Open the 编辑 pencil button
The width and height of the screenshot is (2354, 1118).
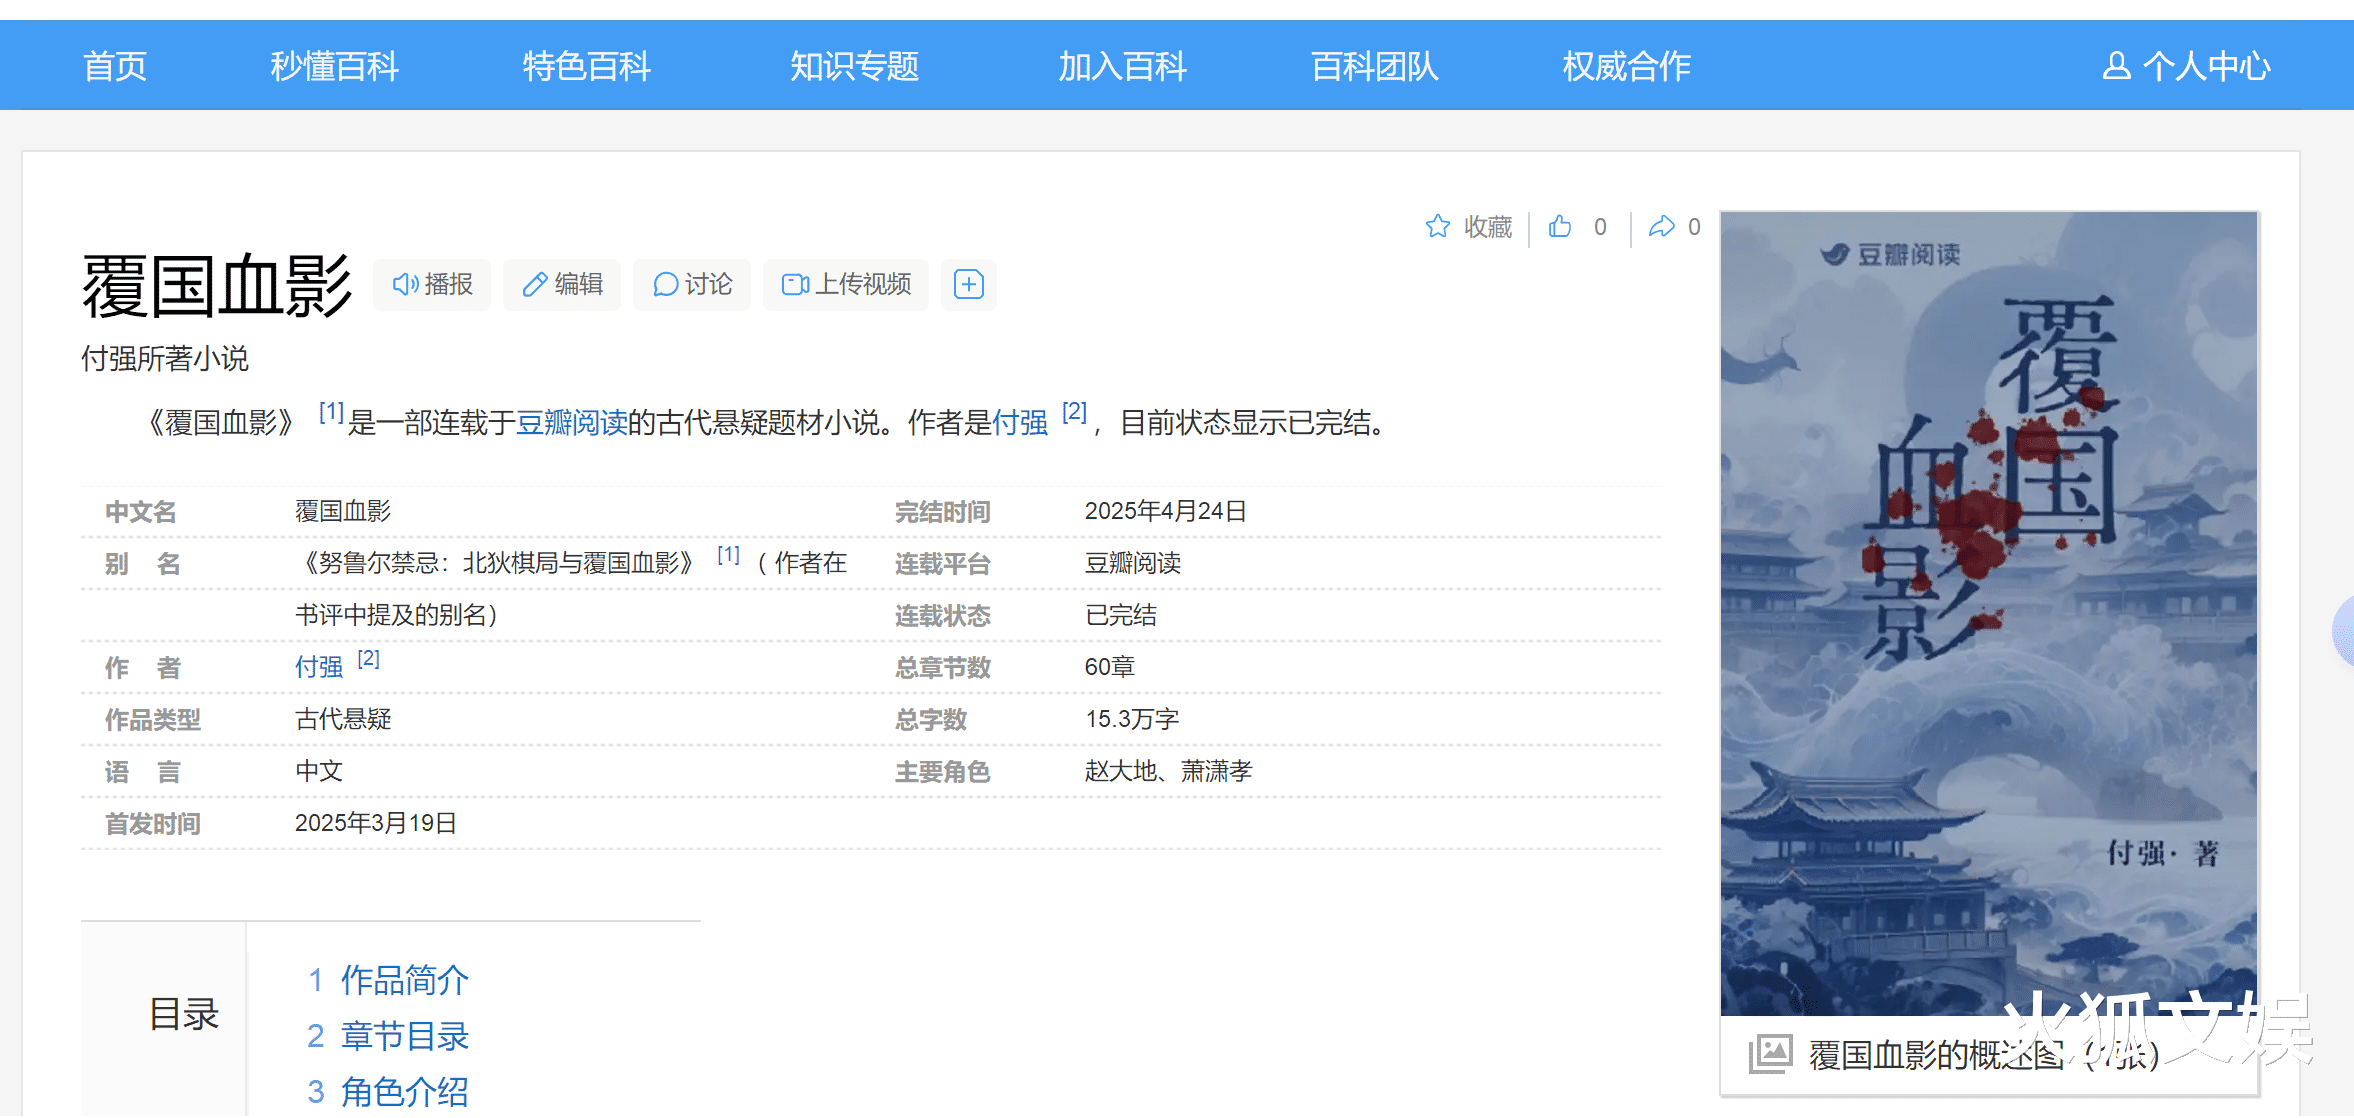click(x=562, y=285)
